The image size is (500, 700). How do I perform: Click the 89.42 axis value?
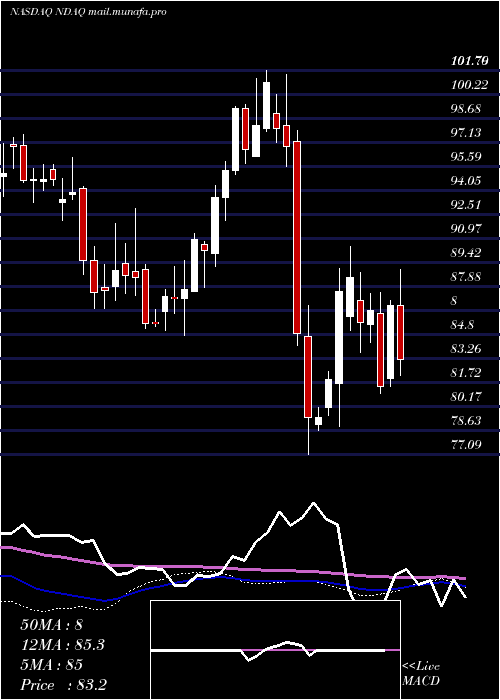click(466, 253)
